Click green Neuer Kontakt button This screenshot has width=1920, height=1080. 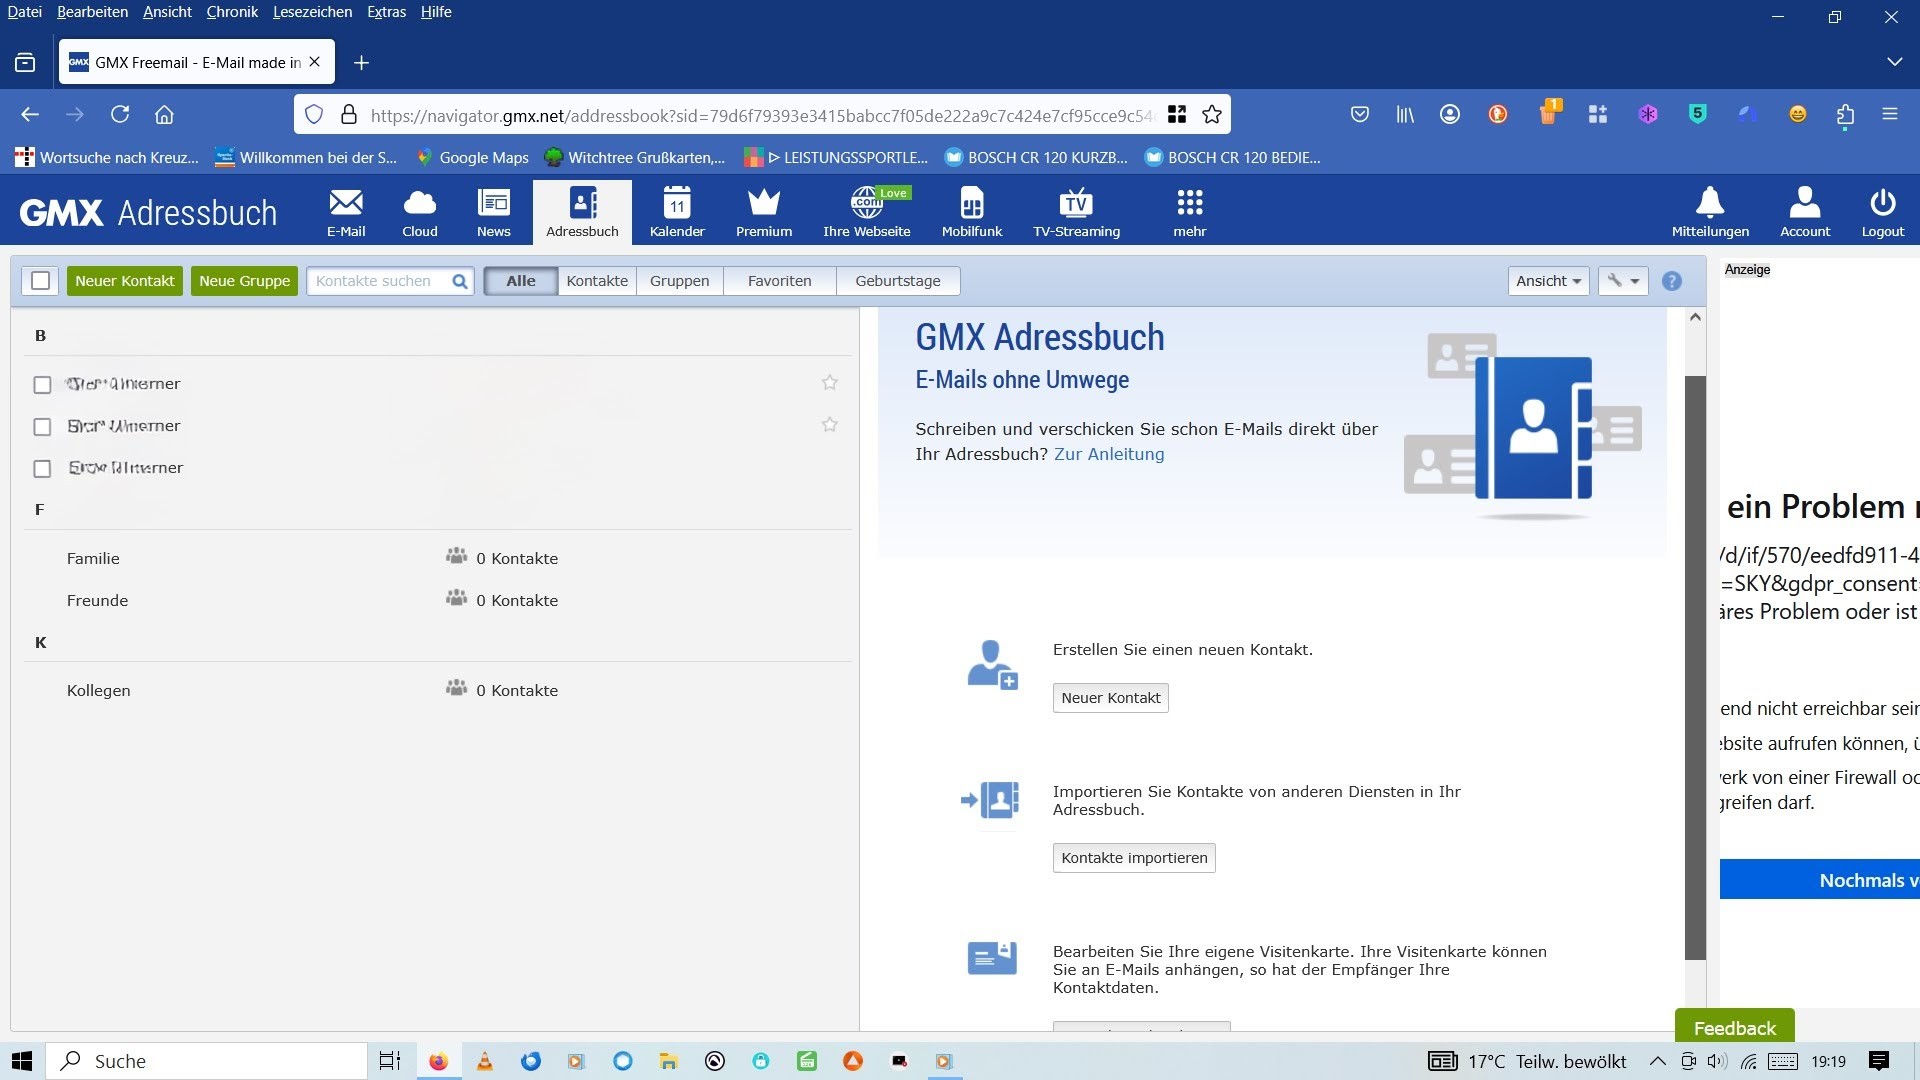tap(125, 281)
